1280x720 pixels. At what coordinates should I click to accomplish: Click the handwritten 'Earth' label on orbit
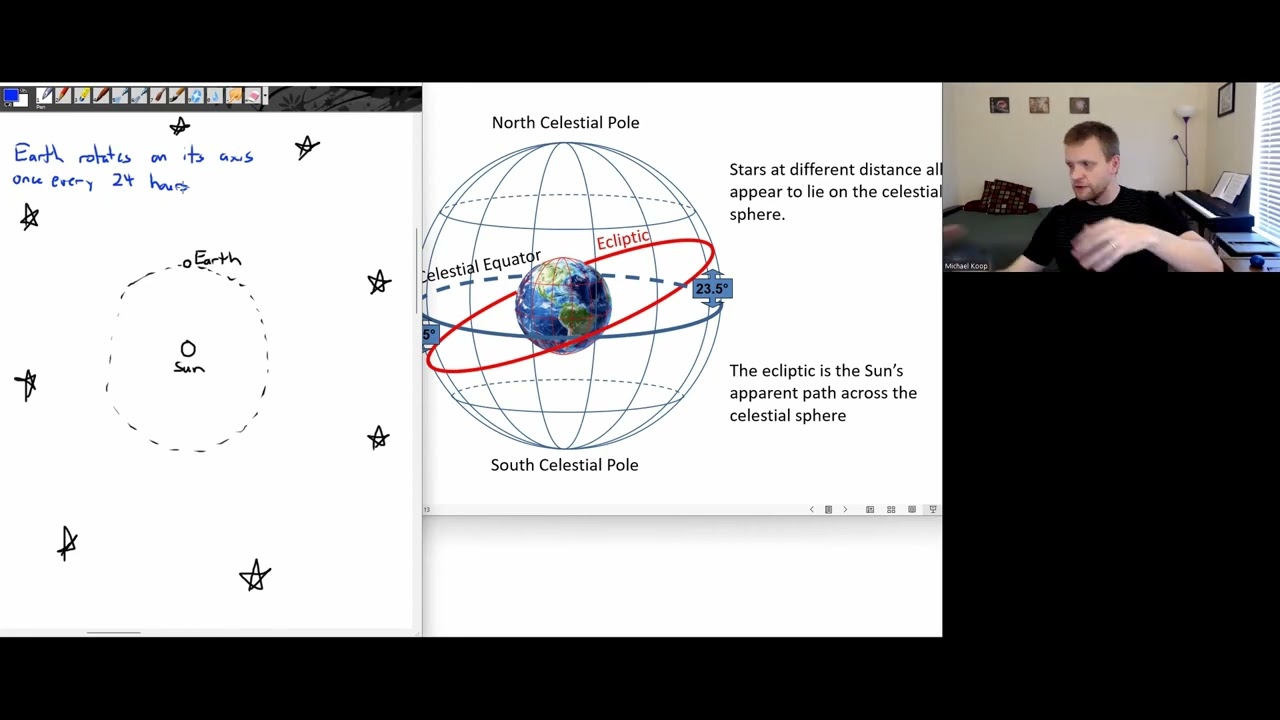click(218, 259)
